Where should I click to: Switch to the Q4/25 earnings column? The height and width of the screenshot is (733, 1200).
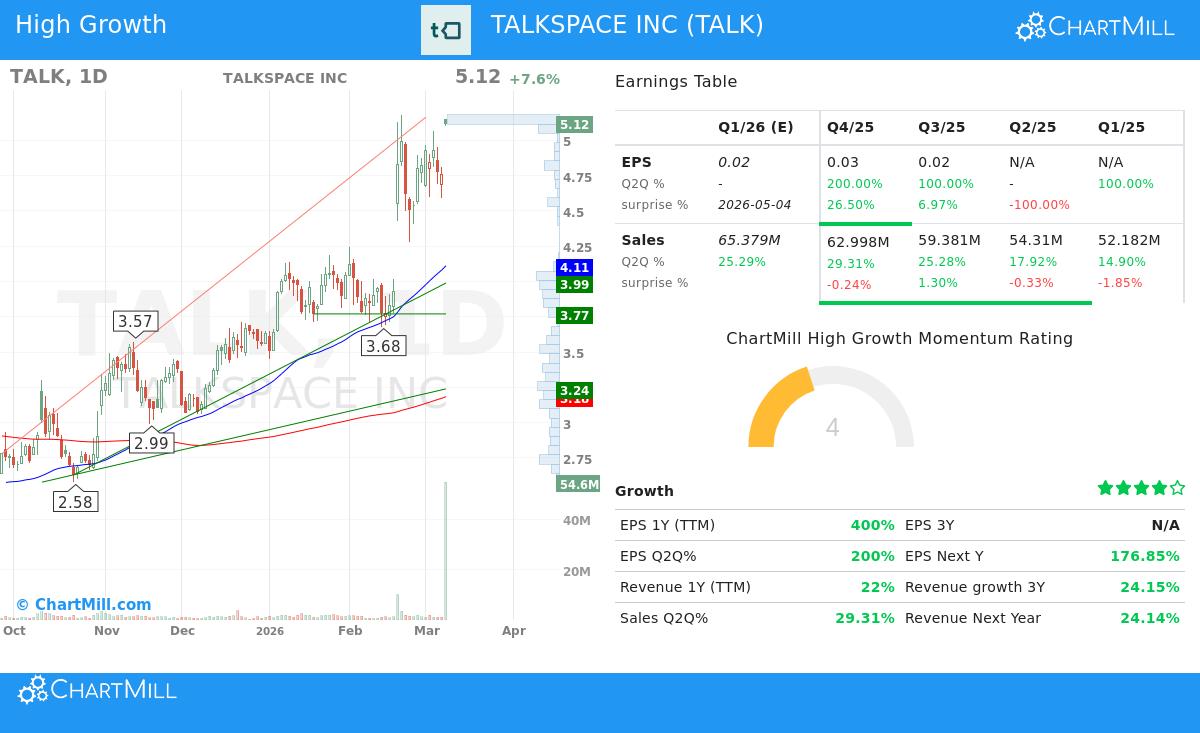coord(850,127)
